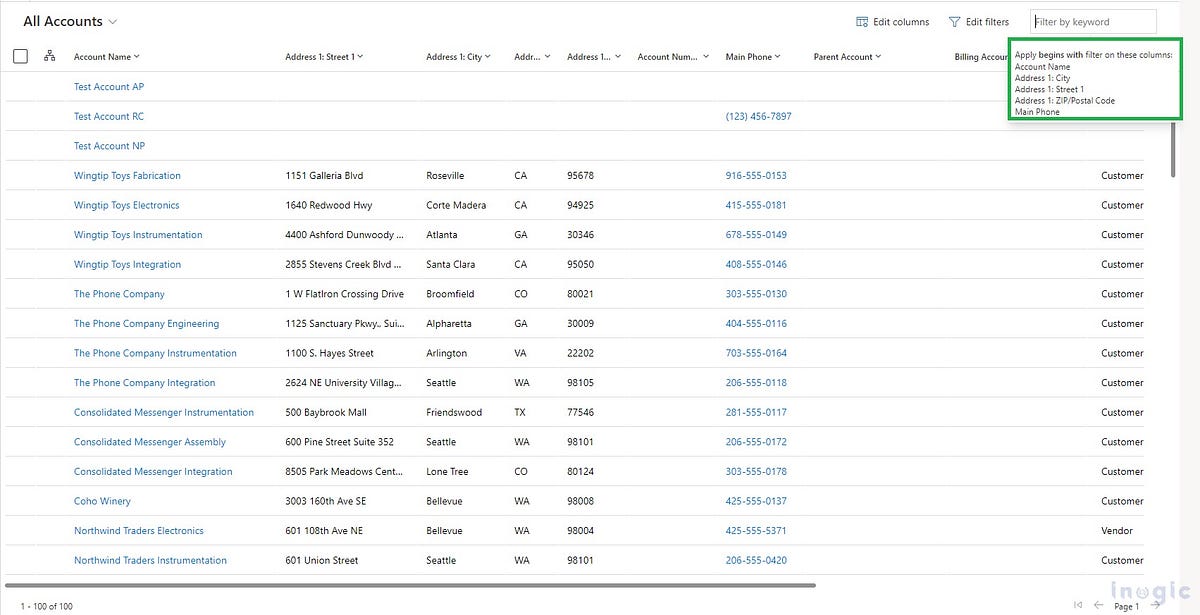Click the 916-555-0153 phone number link
Screen dimensions: 1200x615
pyautogui.click(x=757, y=175)
